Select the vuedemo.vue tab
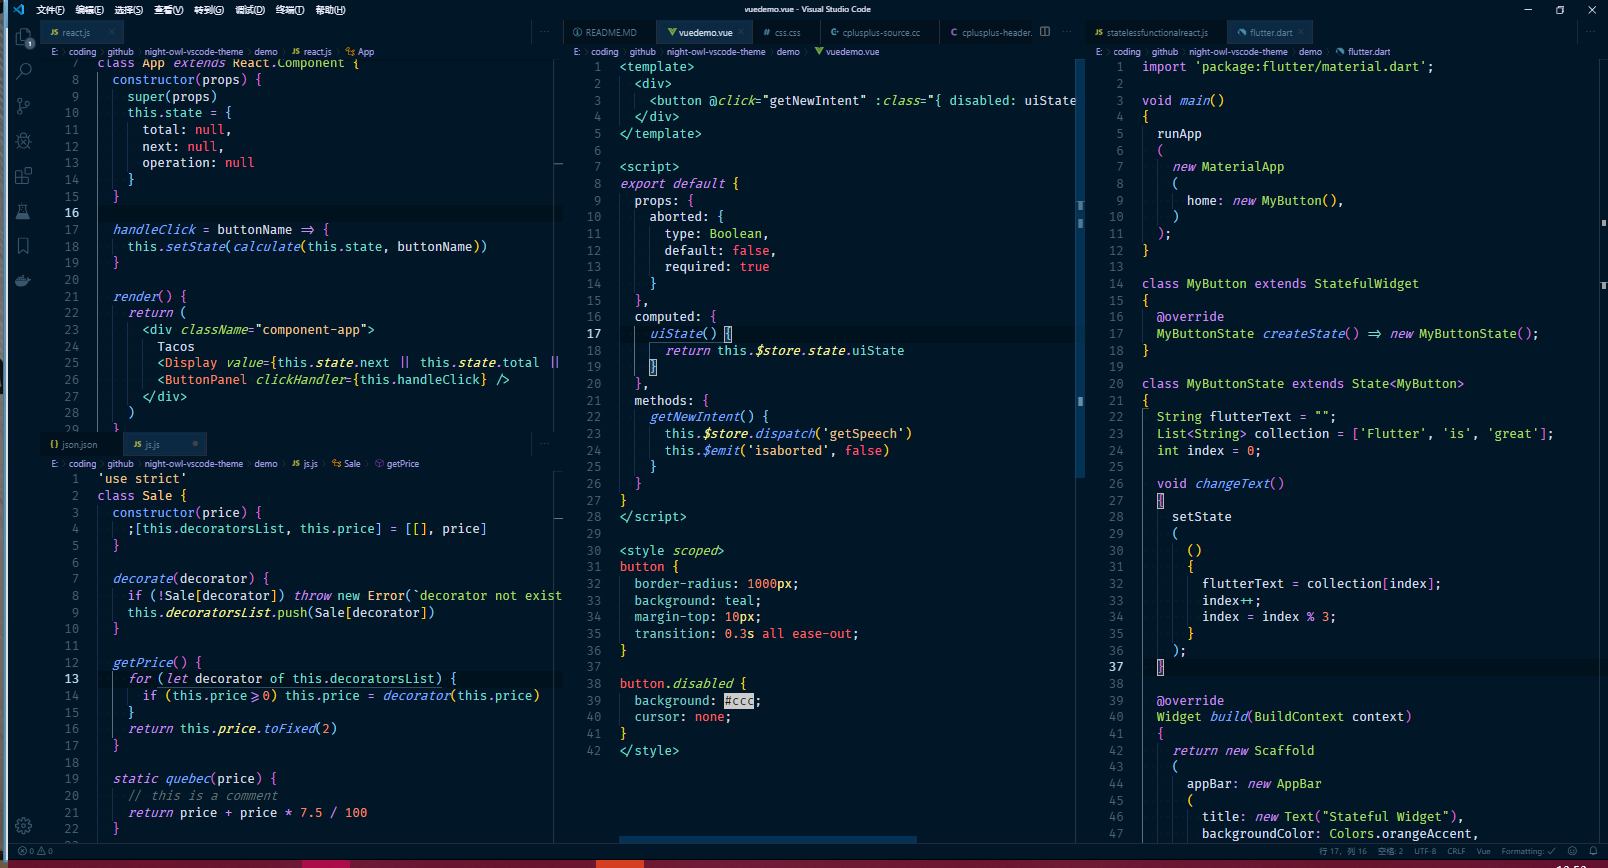 pyautogui.click(x=705, y=32)
